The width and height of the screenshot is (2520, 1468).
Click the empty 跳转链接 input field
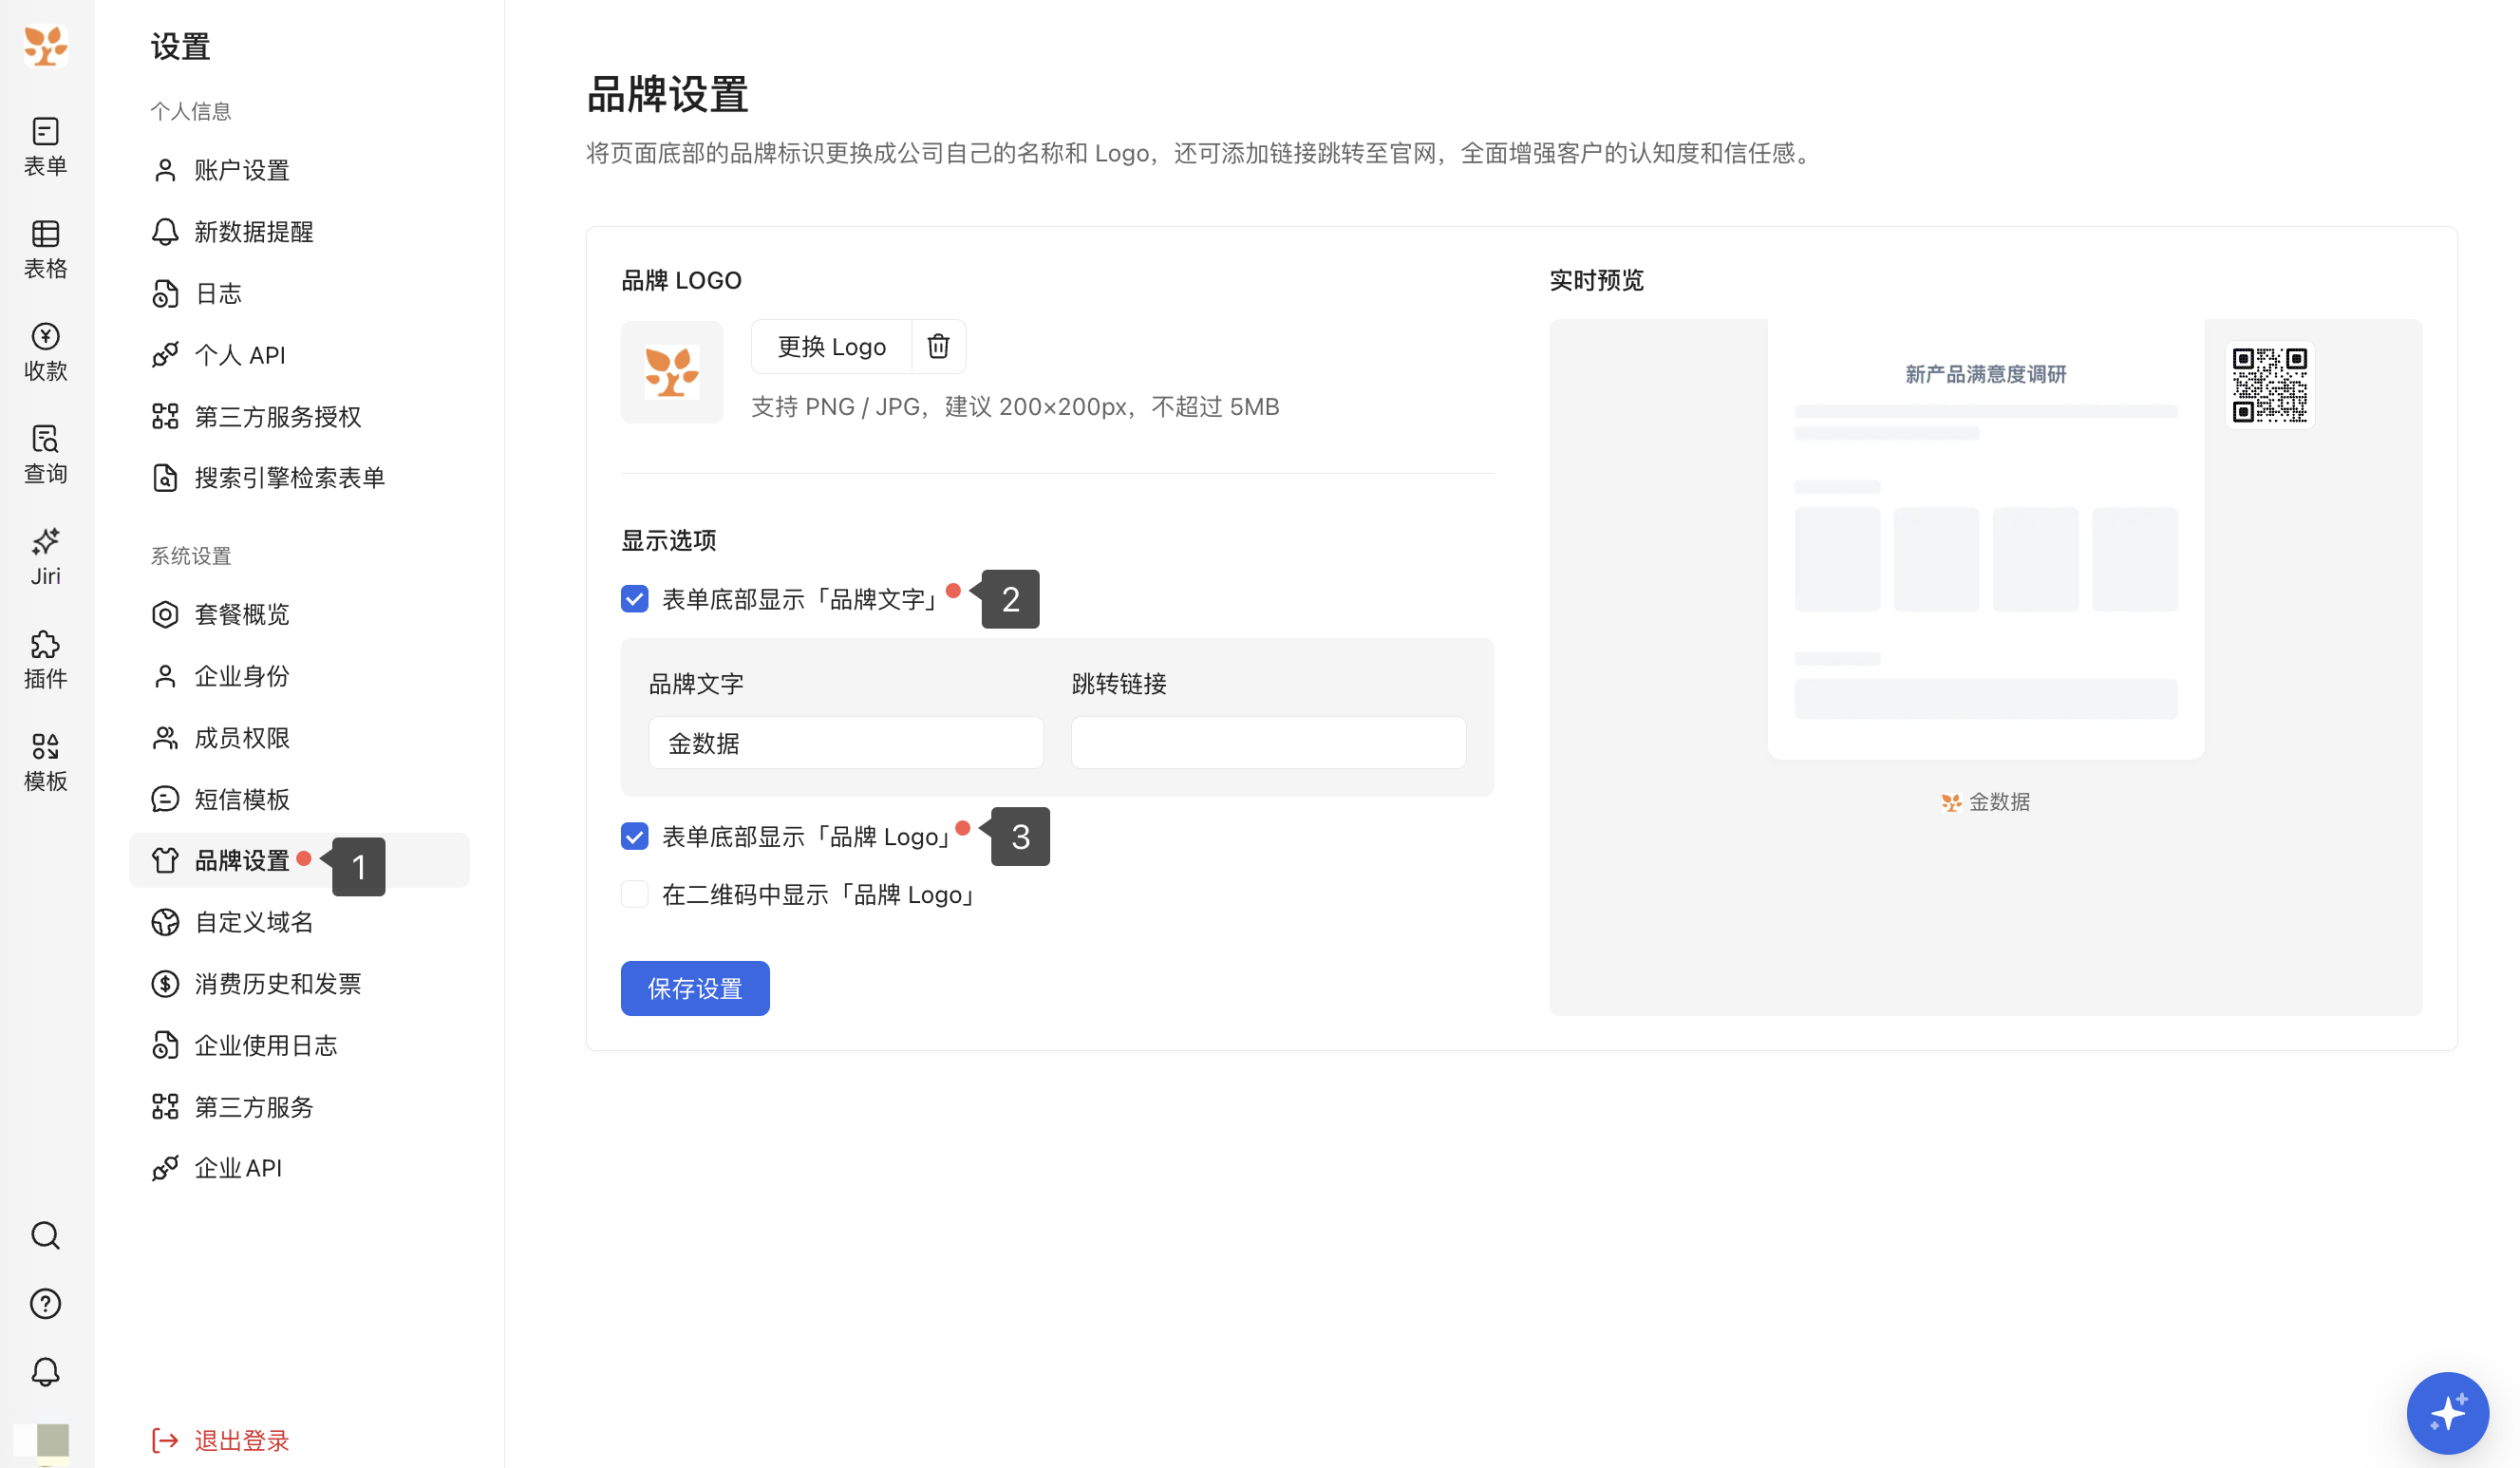point(1268,743)
